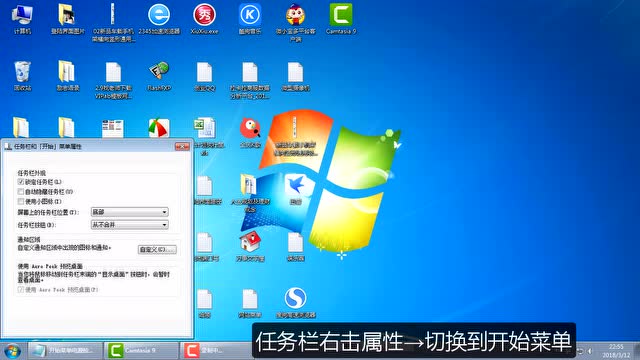
Task: Launch the Kugou music K icon
Action: pyautogui.click(x=249, y=20)
